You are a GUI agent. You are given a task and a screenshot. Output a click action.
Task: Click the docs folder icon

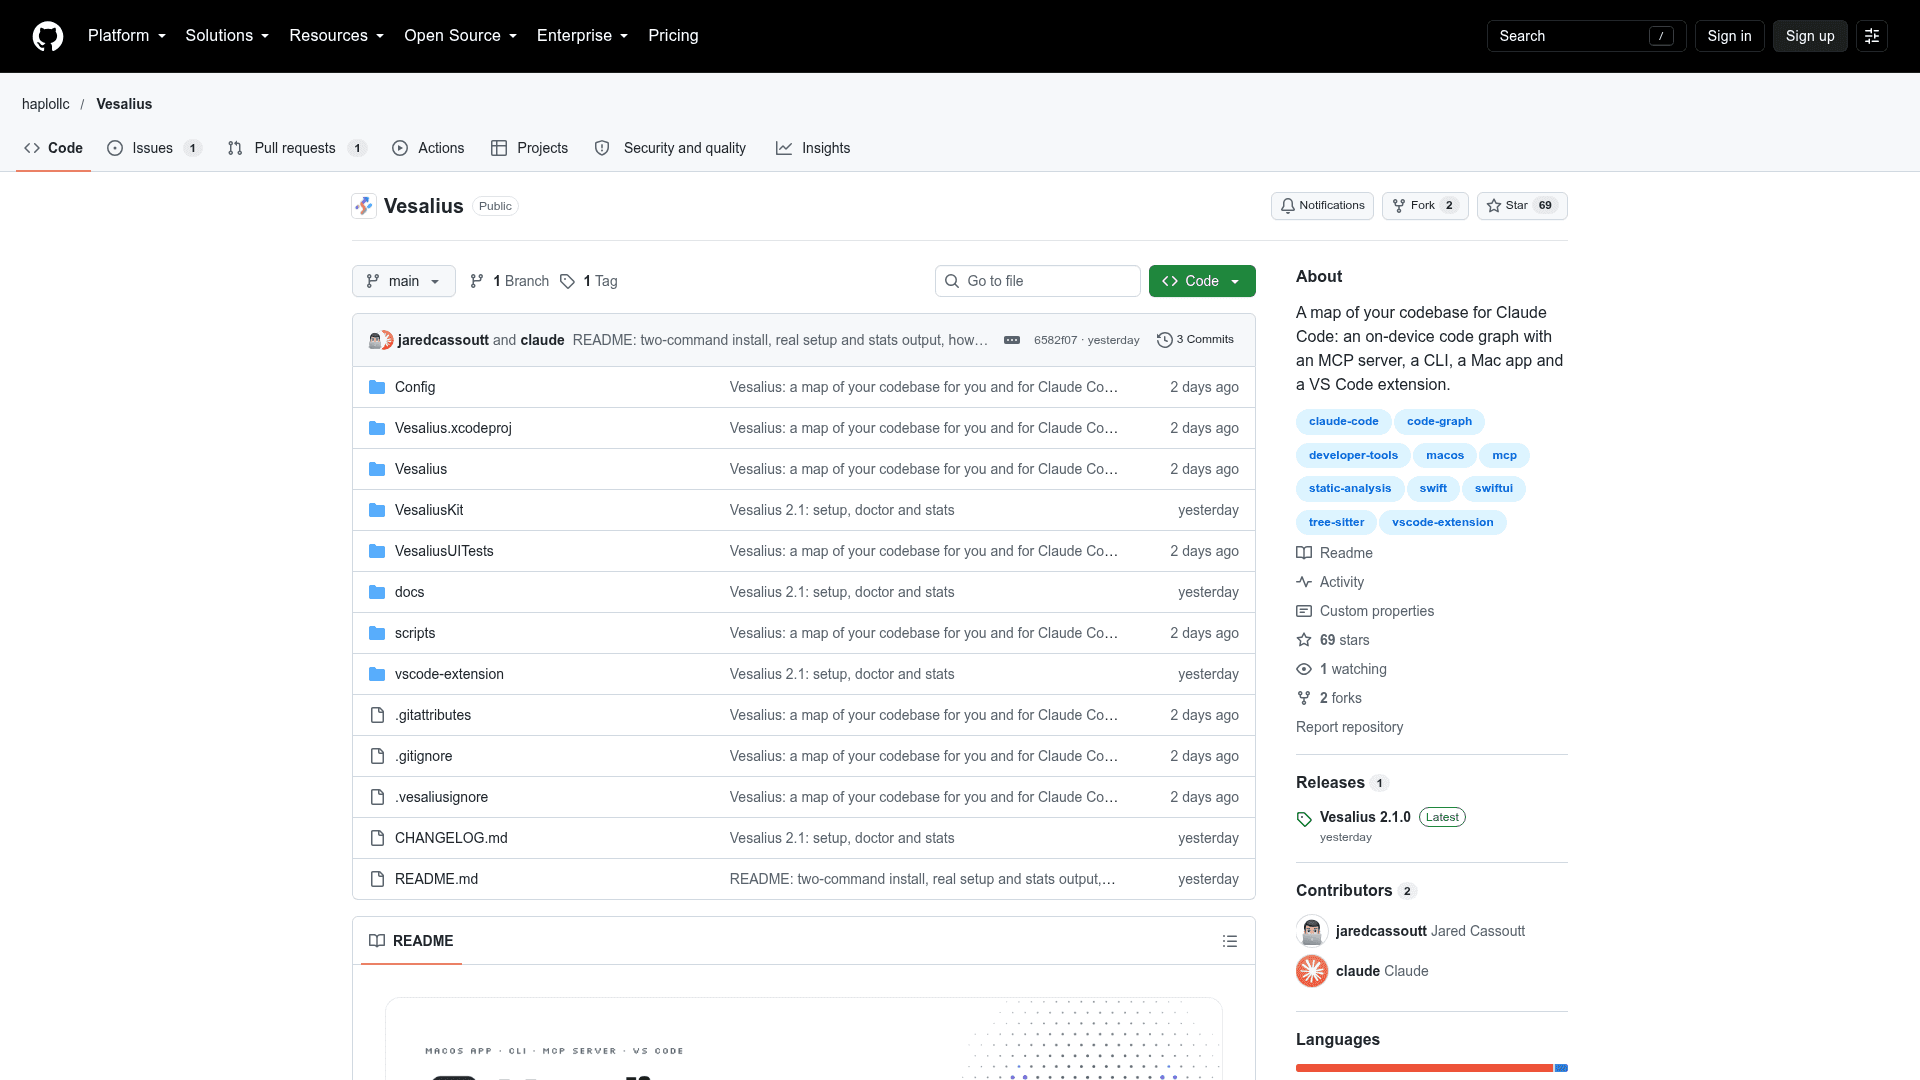click(377, 592)
